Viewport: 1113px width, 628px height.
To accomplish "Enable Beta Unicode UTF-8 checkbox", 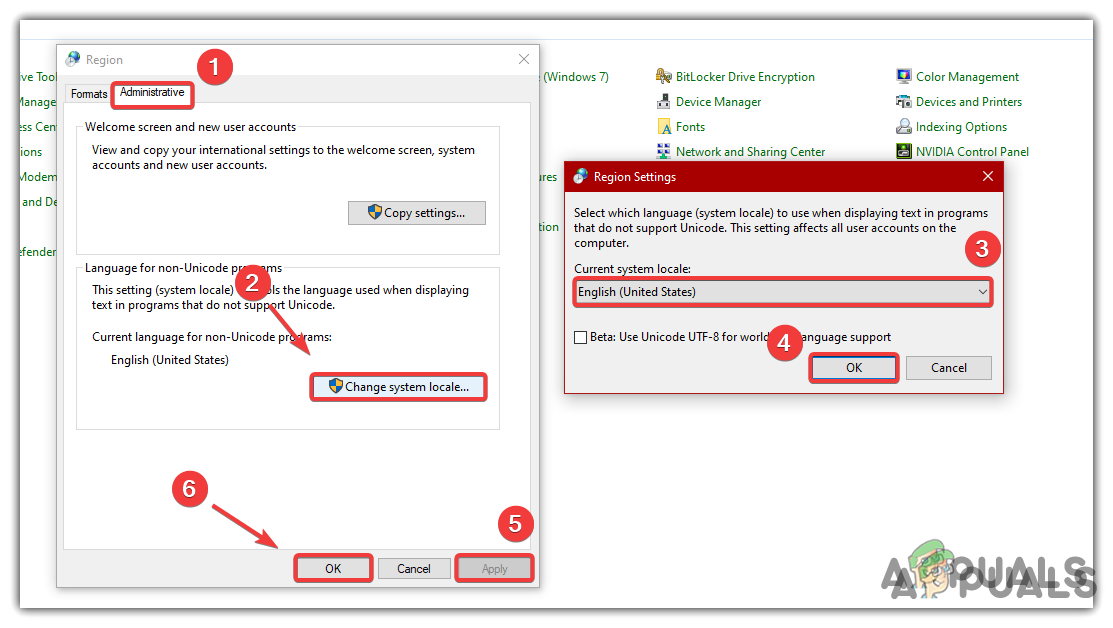I will [581, 337].
